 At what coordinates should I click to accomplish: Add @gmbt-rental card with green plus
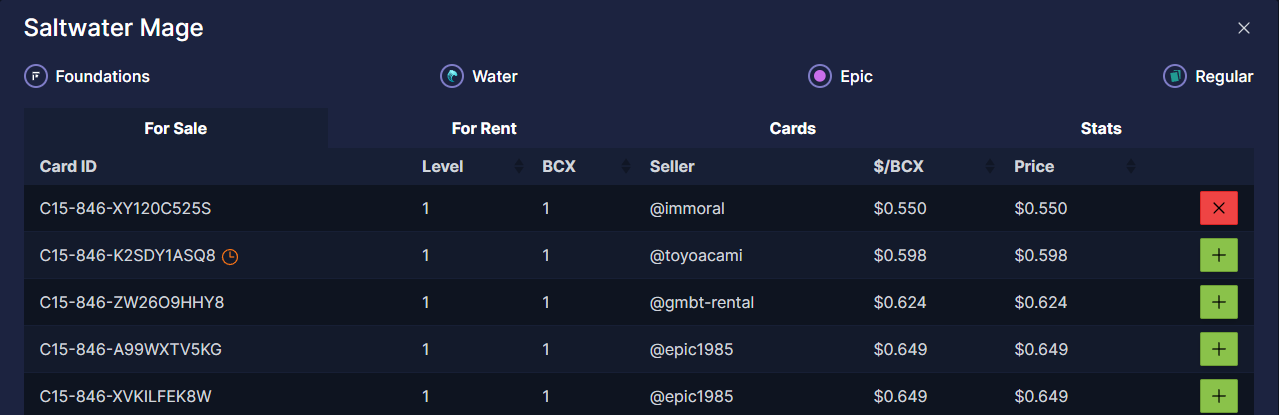1219,302
